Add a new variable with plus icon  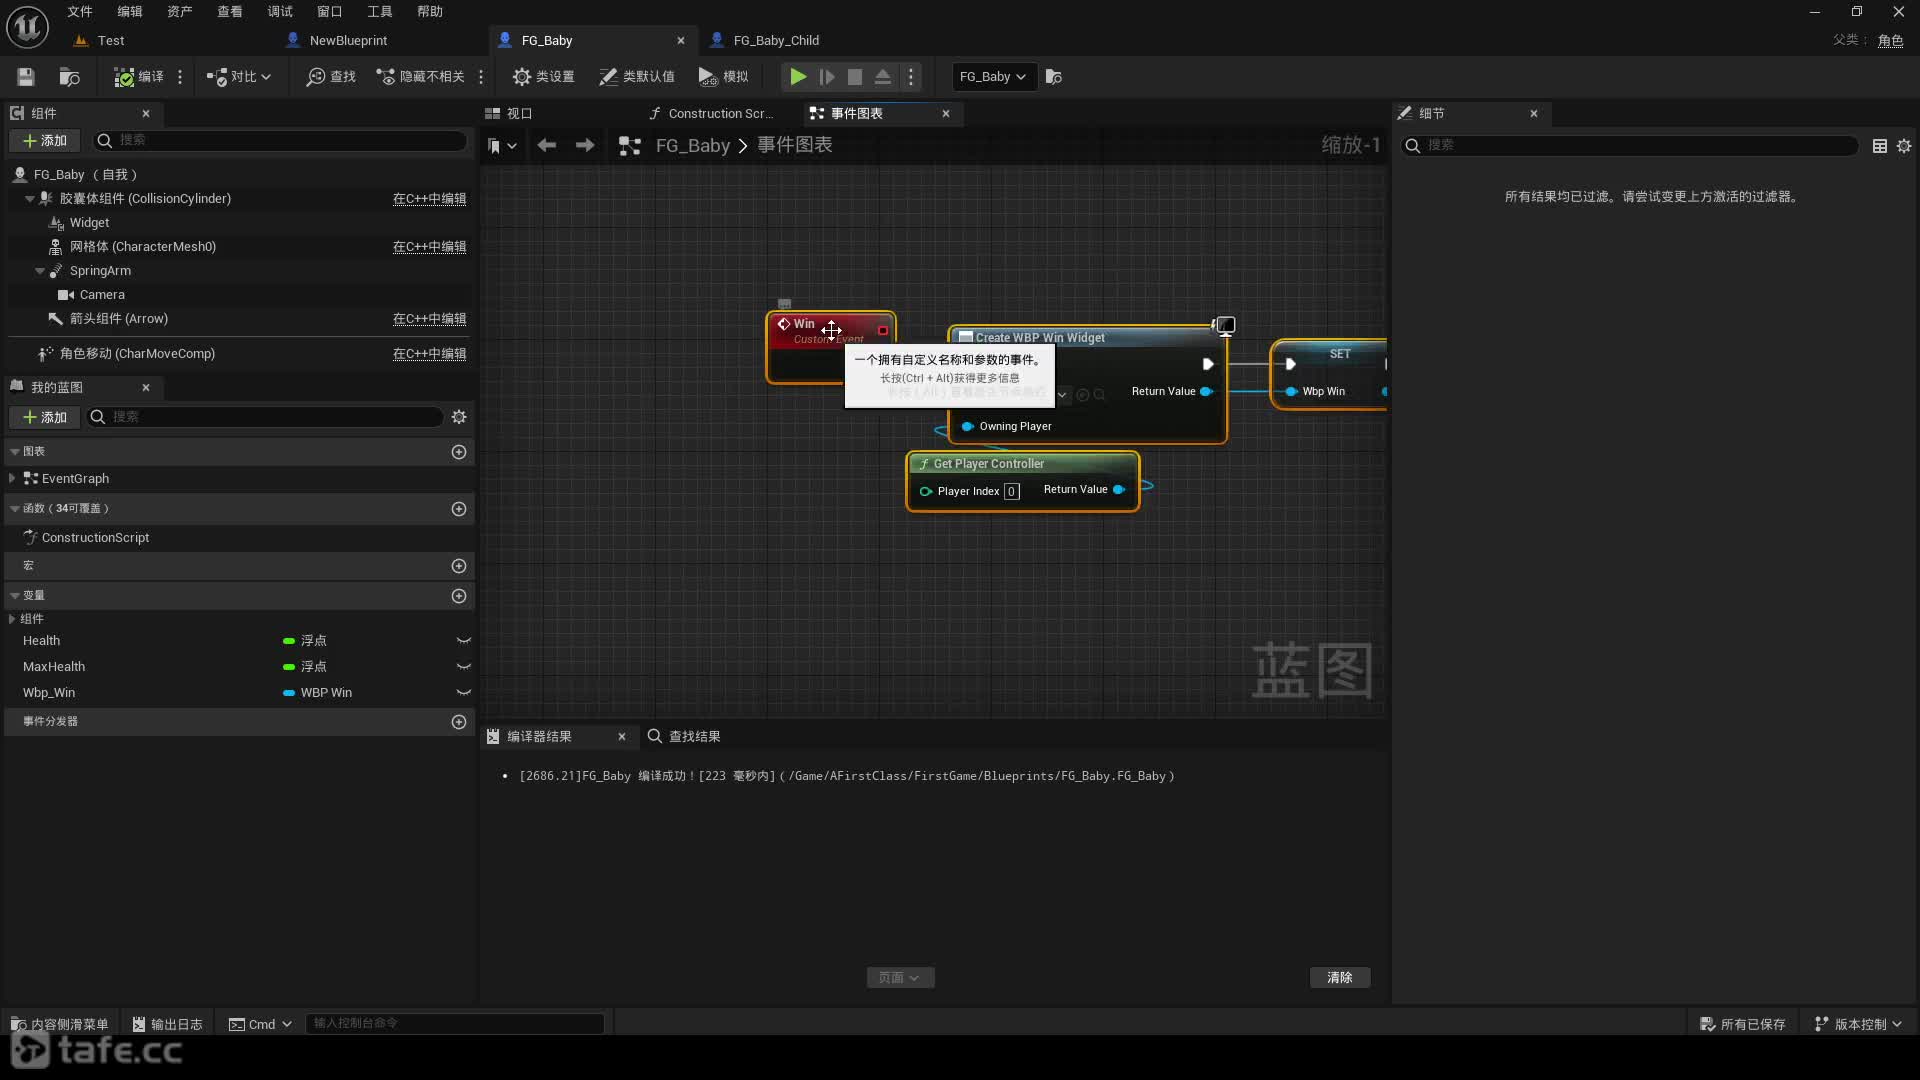coord(459,596)
